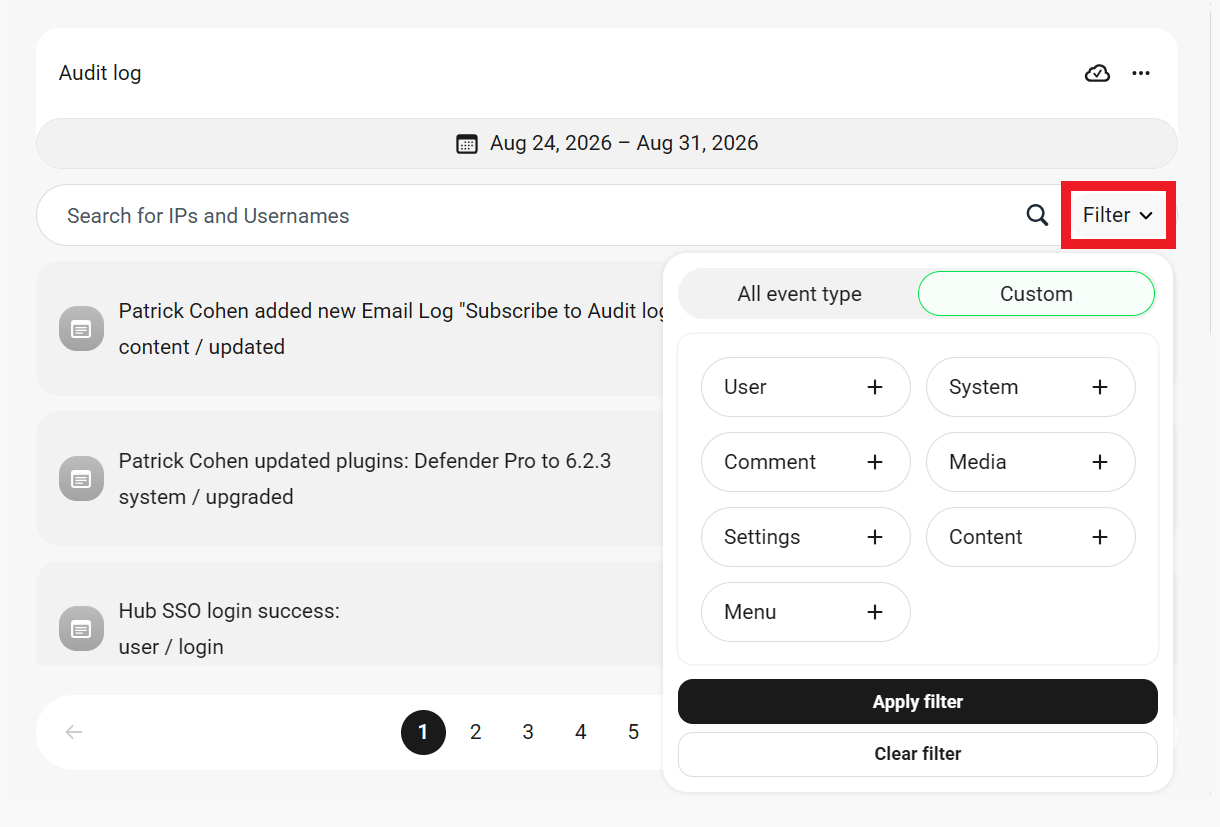Click the Clear filter button
Screen dimensions: 1220x827
point(918,754)
